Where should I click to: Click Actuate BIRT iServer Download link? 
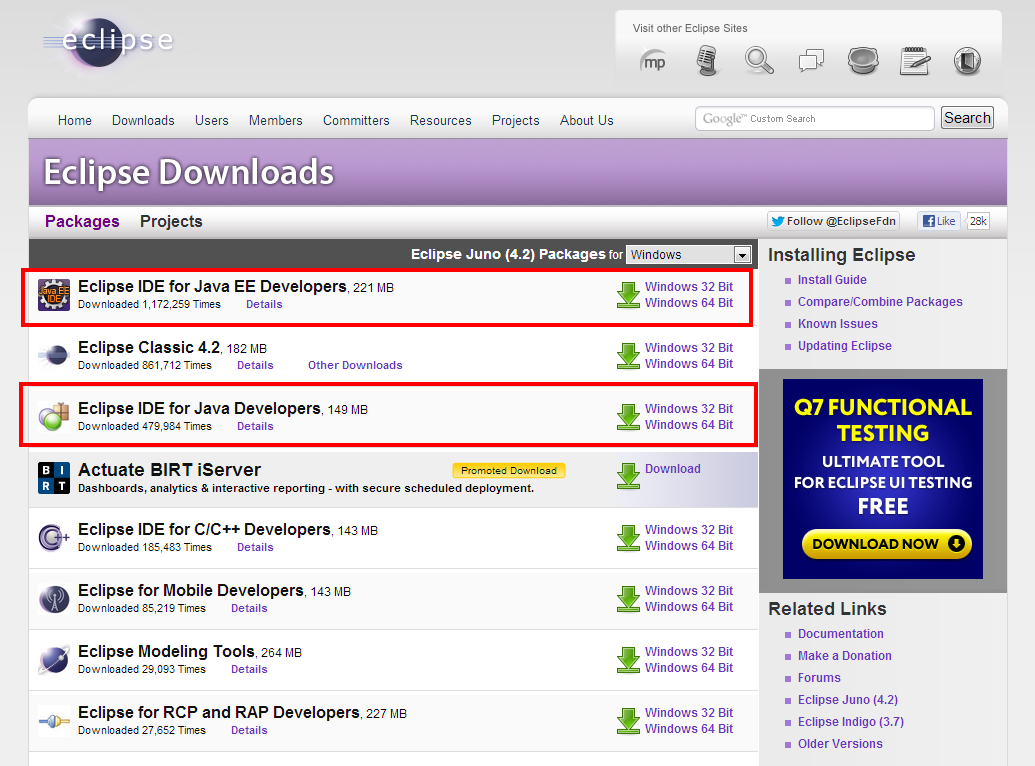pos(673,469)
